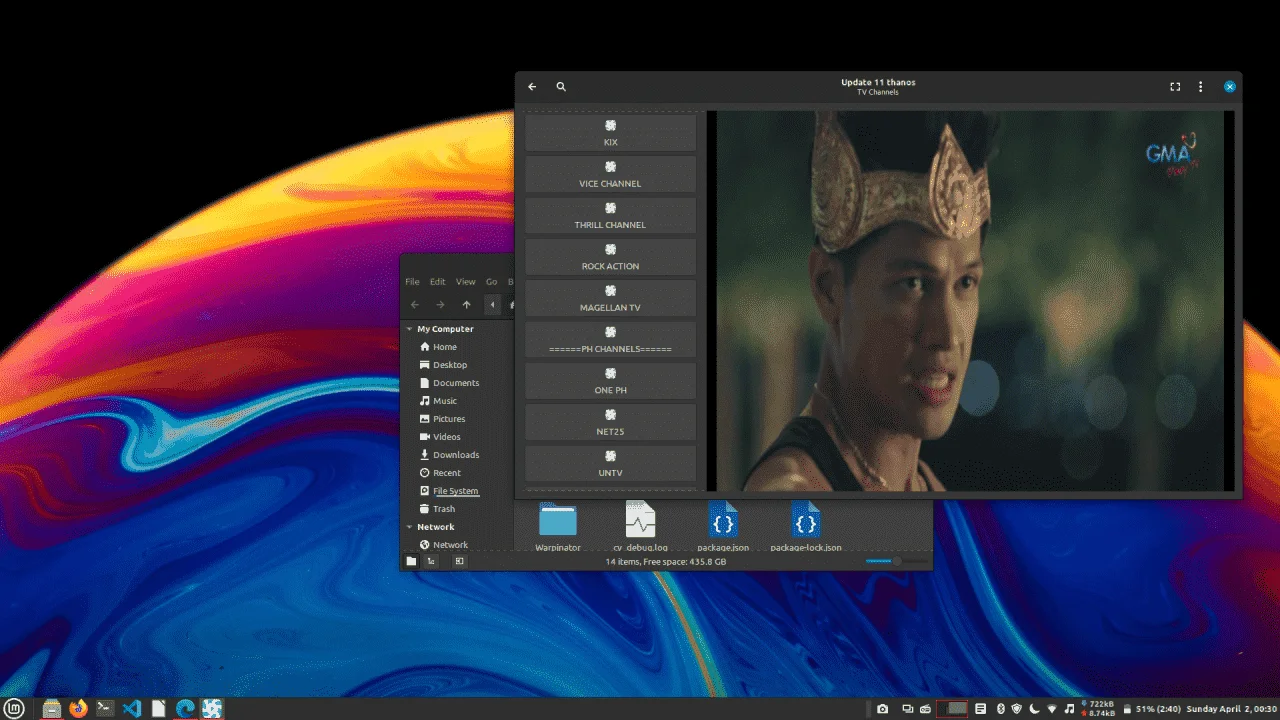Navigate up one folder in file manager
The image size is (1280, 720).
pyautogui.click(x=466, y=305)
